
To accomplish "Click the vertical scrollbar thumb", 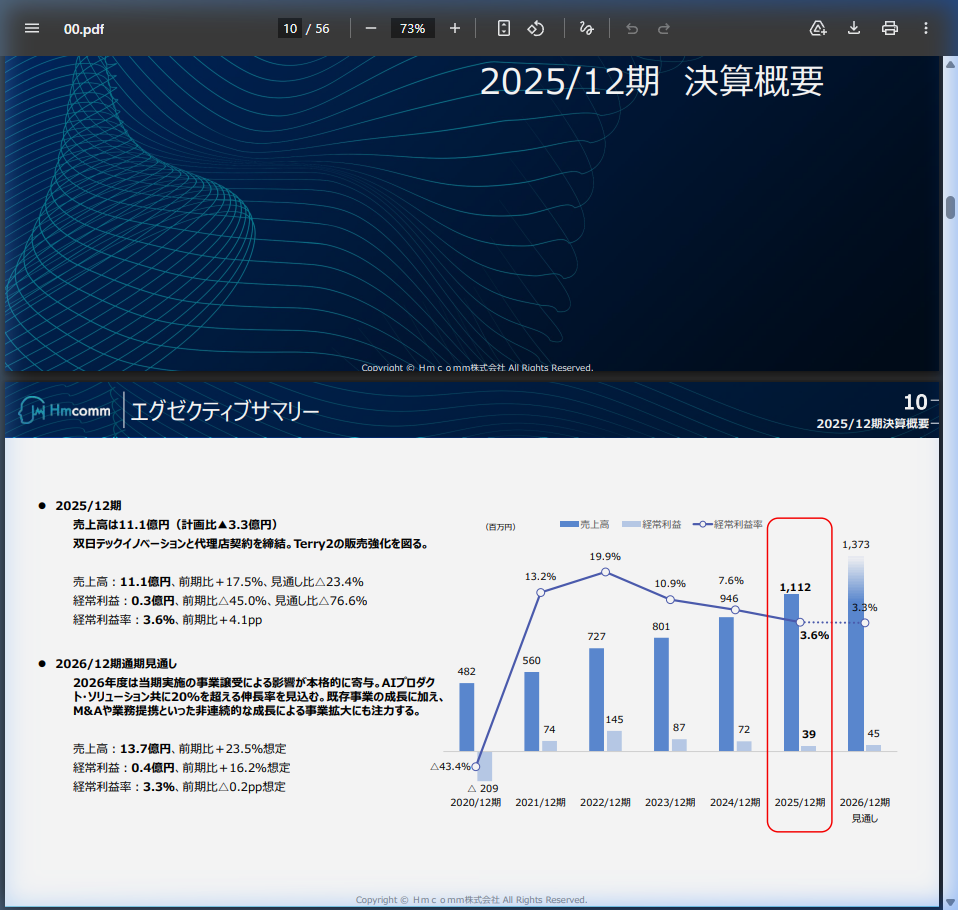I will tap(950, 205).
